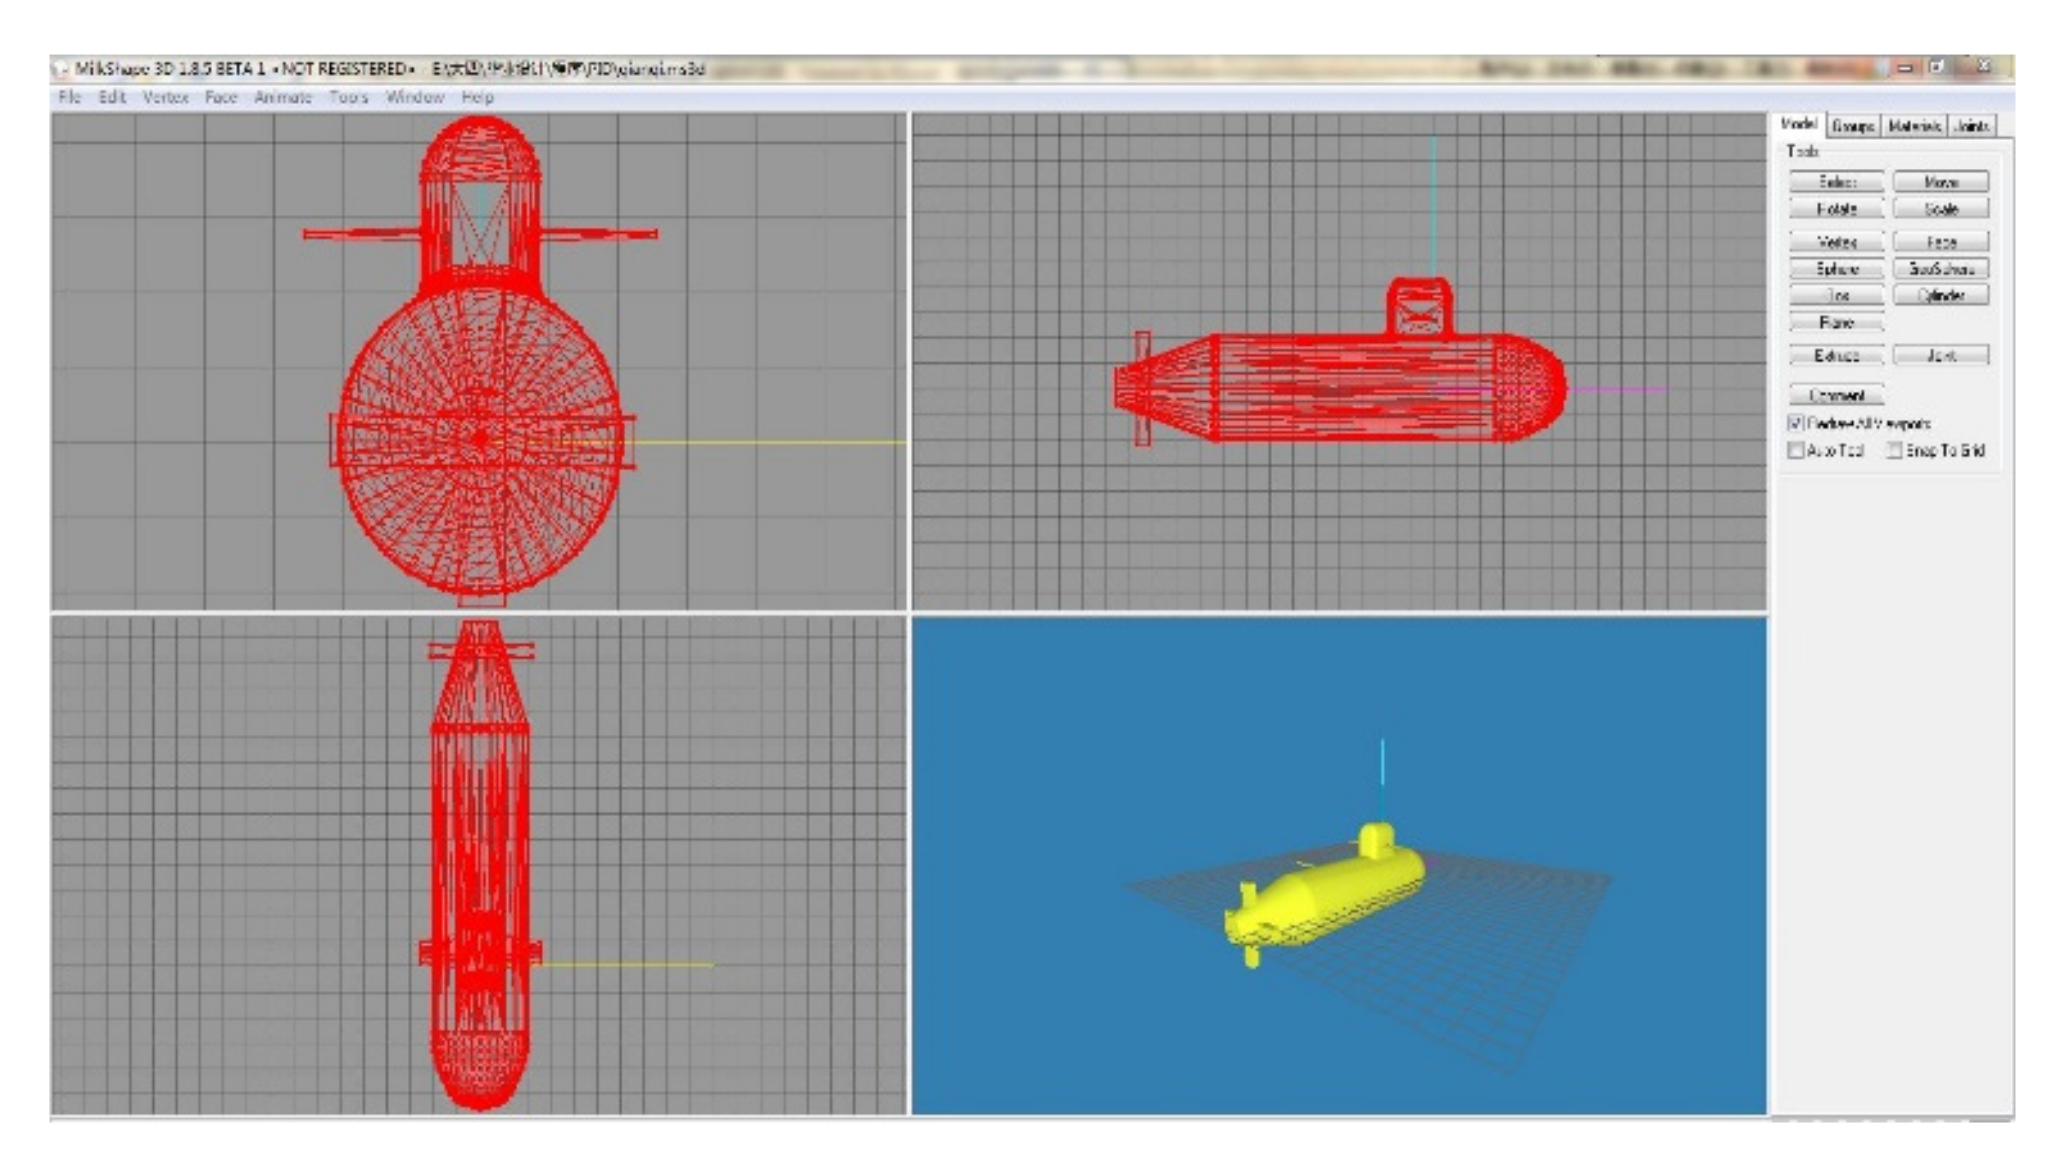Open the Joints tab
The image size is (2064, 1164).
pos(1970,124)
